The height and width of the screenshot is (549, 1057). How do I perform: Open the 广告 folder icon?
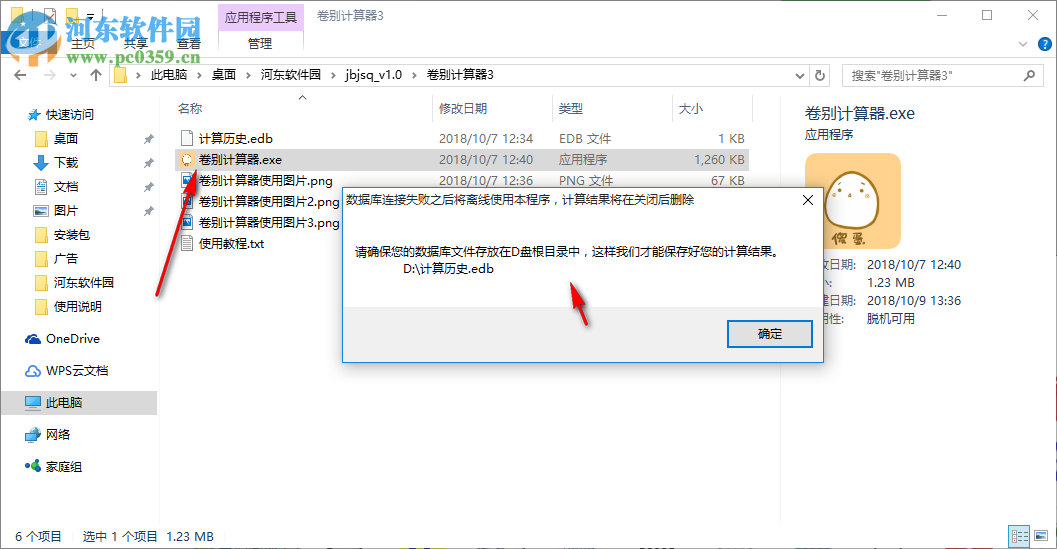click(41, 259)
